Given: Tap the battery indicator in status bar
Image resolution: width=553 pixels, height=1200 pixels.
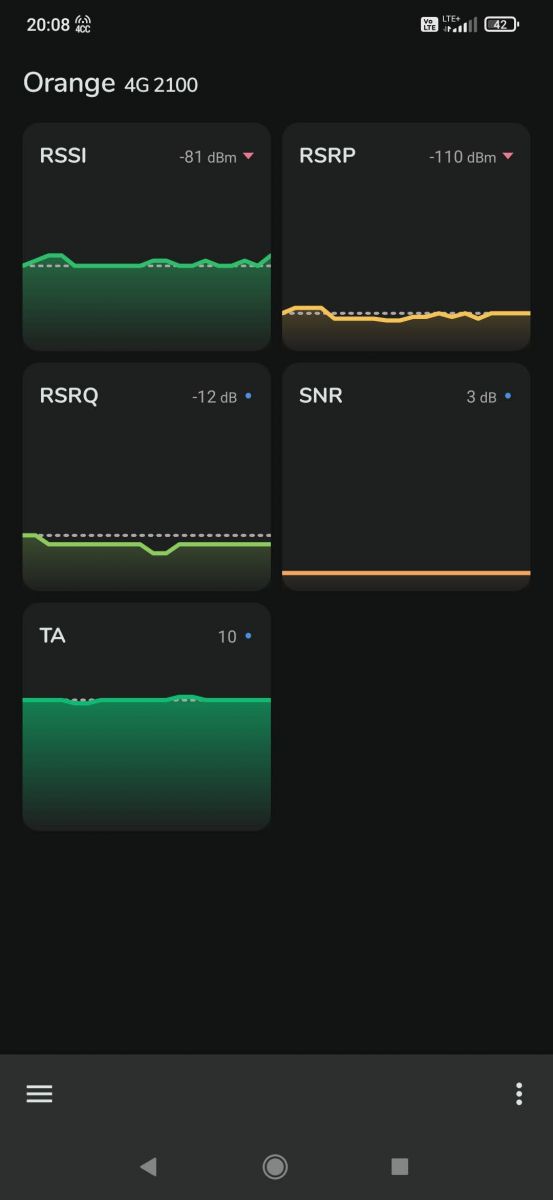Looking at the screenshot, I should (x=501, y=24).
